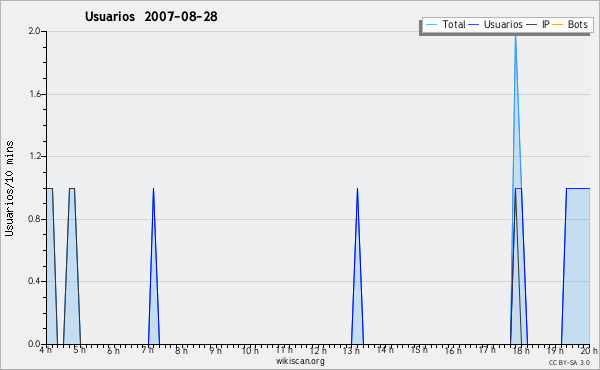Click the '7 h' x-axis label
Image resolution: width=600 pixels, height=370 pixels.
(147, 350)
